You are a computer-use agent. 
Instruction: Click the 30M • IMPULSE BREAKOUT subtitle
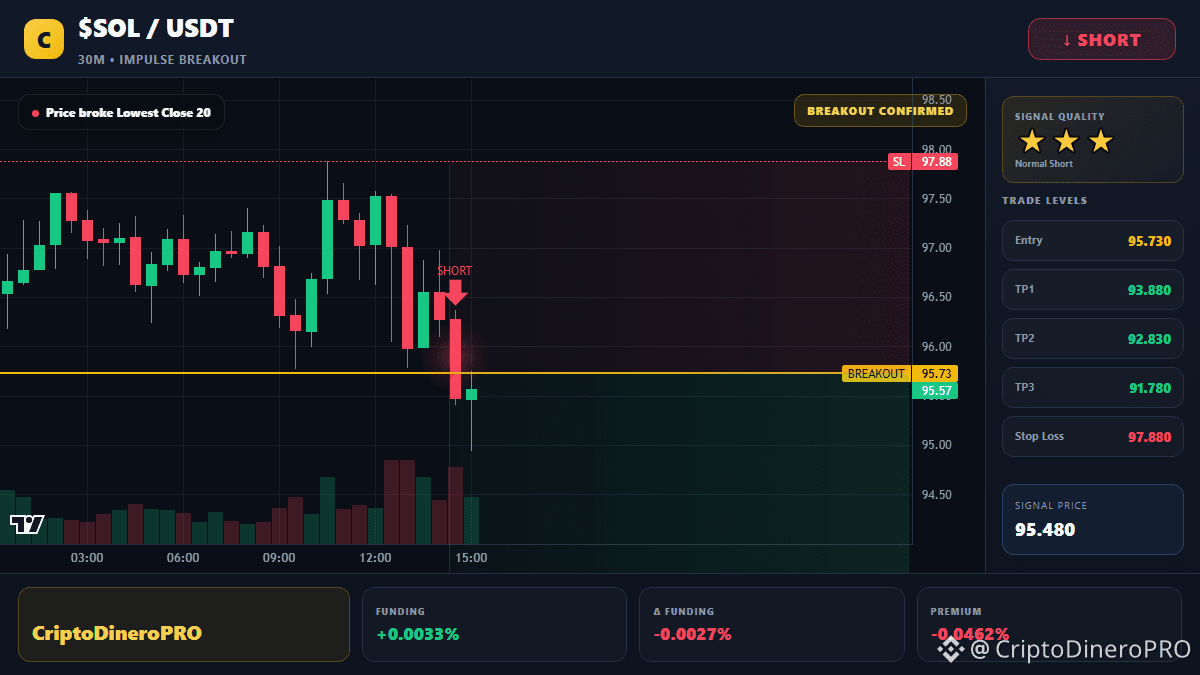tap(162, 60)
